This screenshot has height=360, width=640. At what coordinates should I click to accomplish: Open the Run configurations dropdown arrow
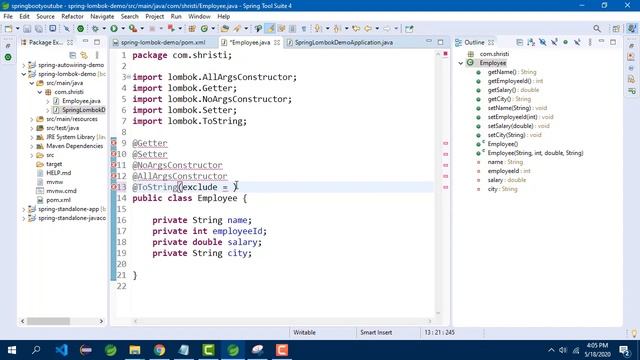coord(123,29)
